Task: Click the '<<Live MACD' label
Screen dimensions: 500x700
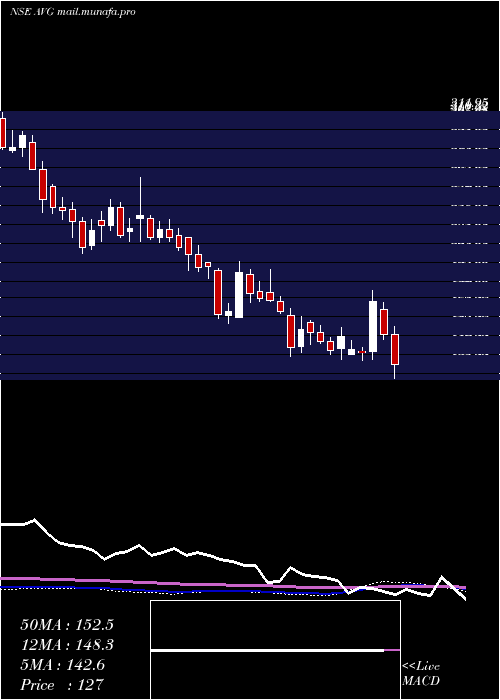Action: pyautogui.click(x=421, y=673)
